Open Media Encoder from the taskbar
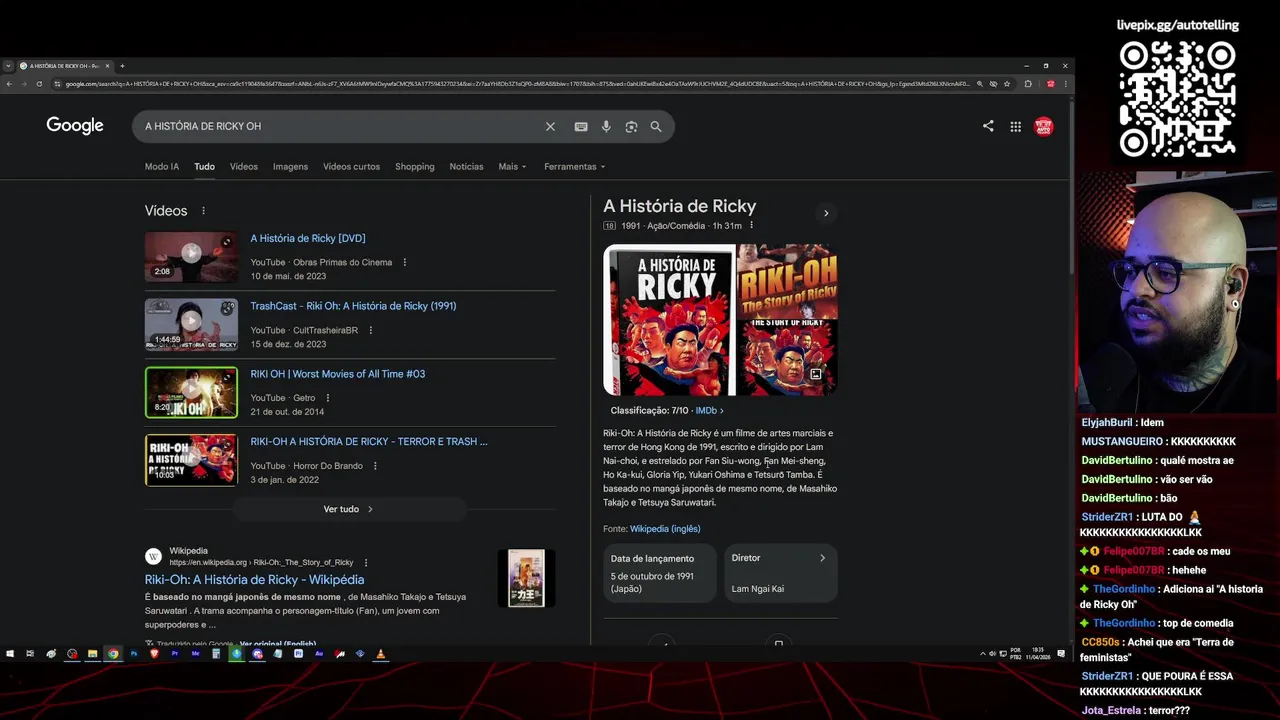This screenshot has width=1280, height=720. (x=196, y=654)
